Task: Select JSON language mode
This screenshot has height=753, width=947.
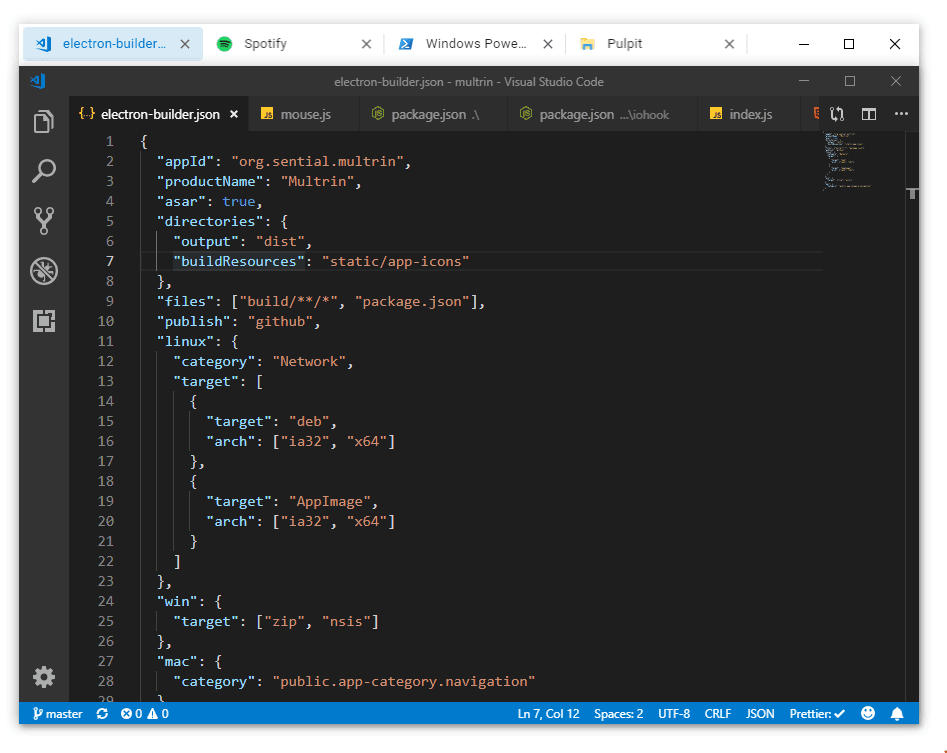Action: pos(760,714)
